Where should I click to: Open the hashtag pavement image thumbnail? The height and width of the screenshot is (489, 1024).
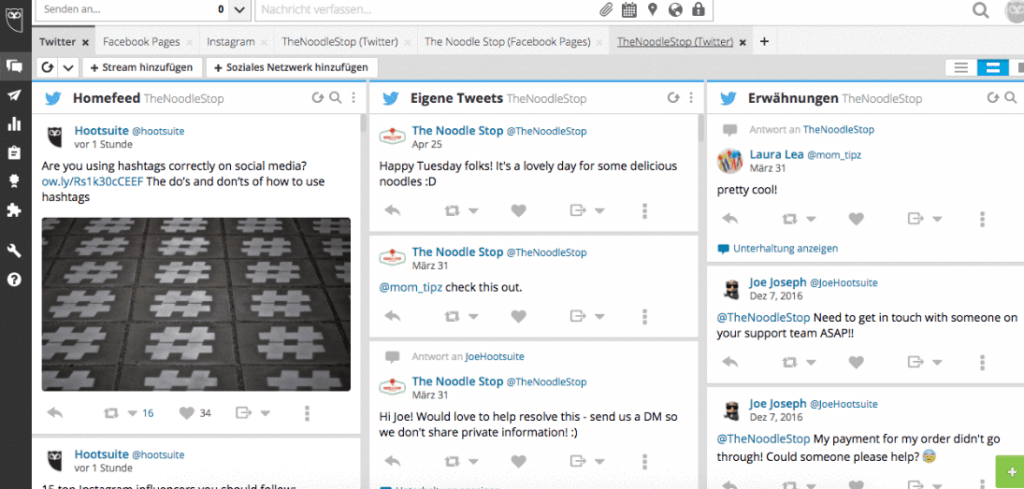196,304
